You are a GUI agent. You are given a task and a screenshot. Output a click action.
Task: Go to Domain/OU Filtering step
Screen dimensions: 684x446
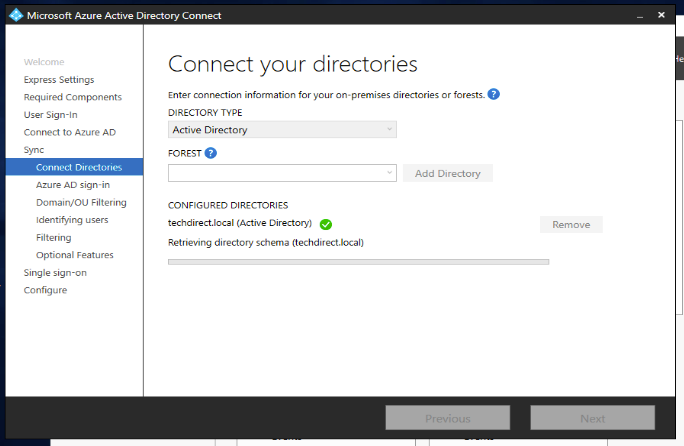[81, 202]
